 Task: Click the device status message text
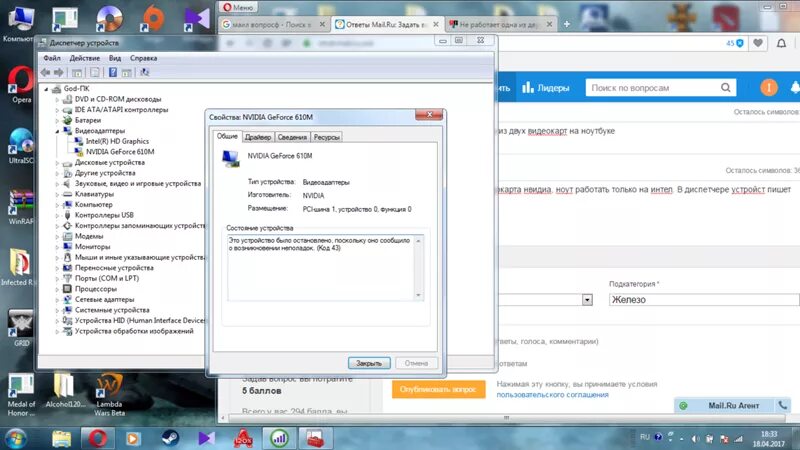319,244
